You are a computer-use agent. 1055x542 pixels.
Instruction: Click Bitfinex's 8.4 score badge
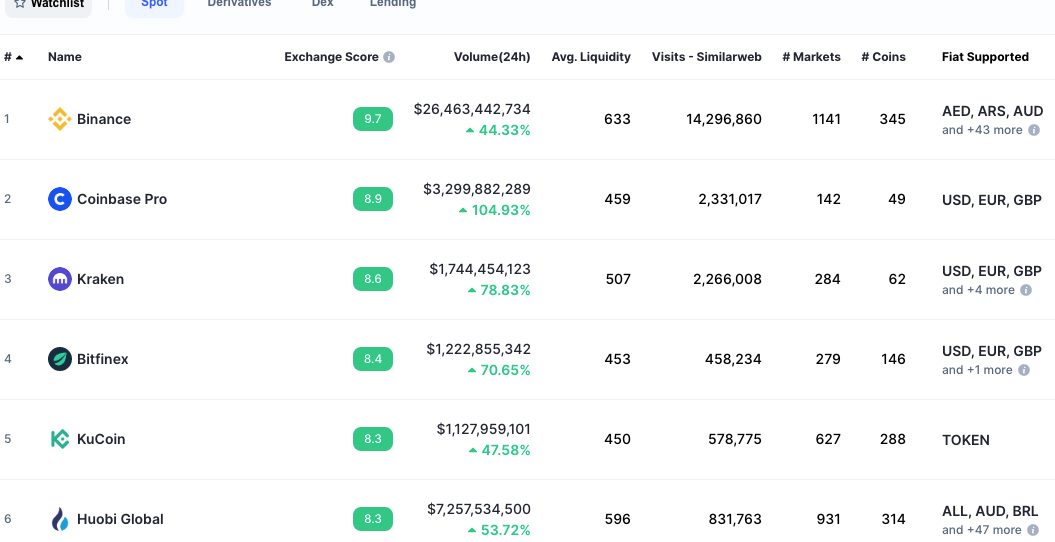373,359
